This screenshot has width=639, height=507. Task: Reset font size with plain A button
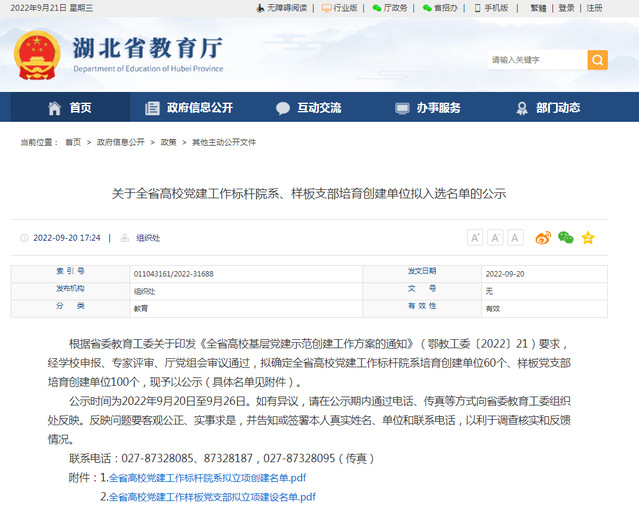point(515,238)
